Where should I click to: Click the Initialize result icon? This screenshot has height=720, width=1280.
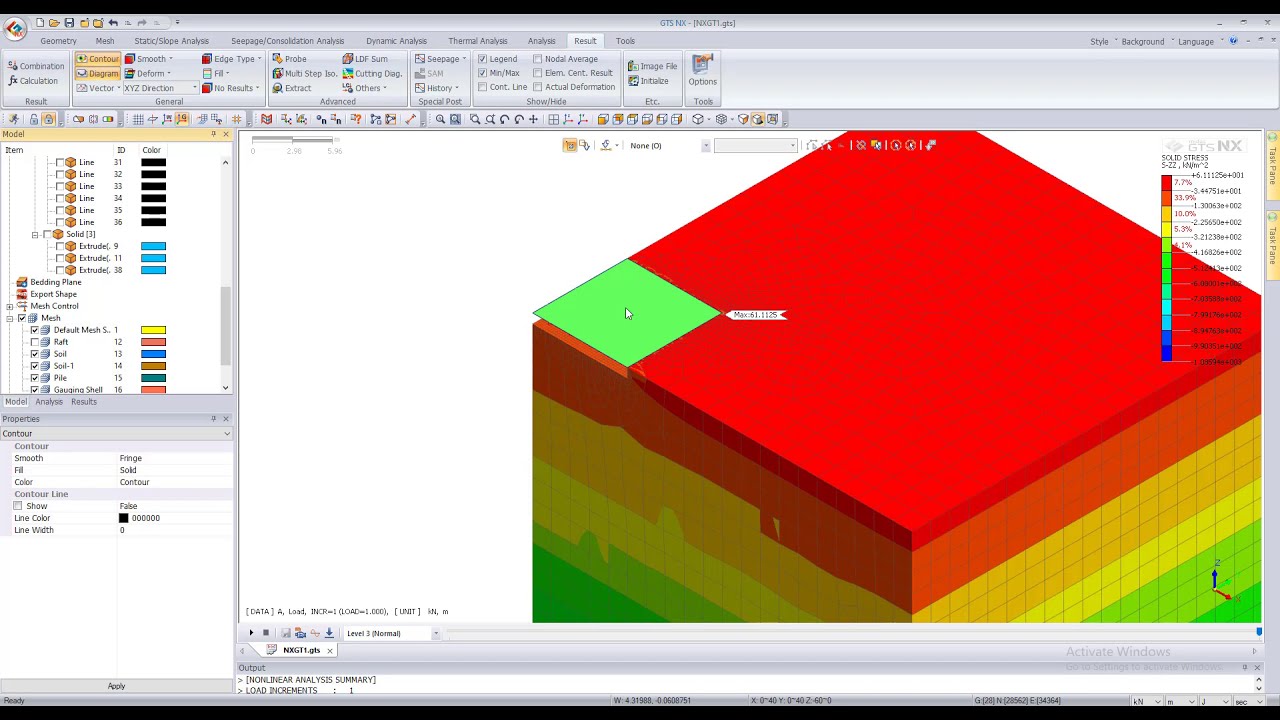tap(633, 81)
